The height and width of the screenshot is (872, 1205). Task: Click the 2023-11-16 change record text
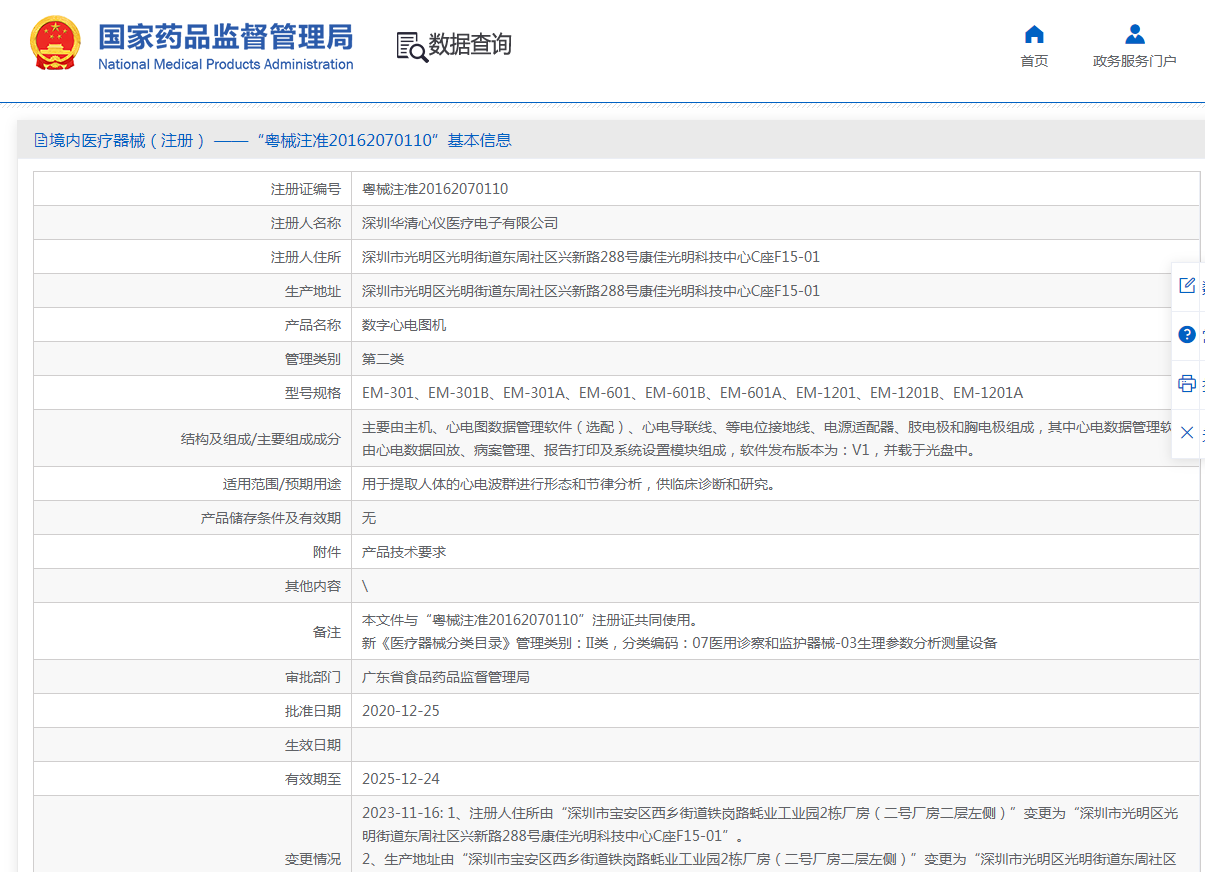(x=770, y=824)
